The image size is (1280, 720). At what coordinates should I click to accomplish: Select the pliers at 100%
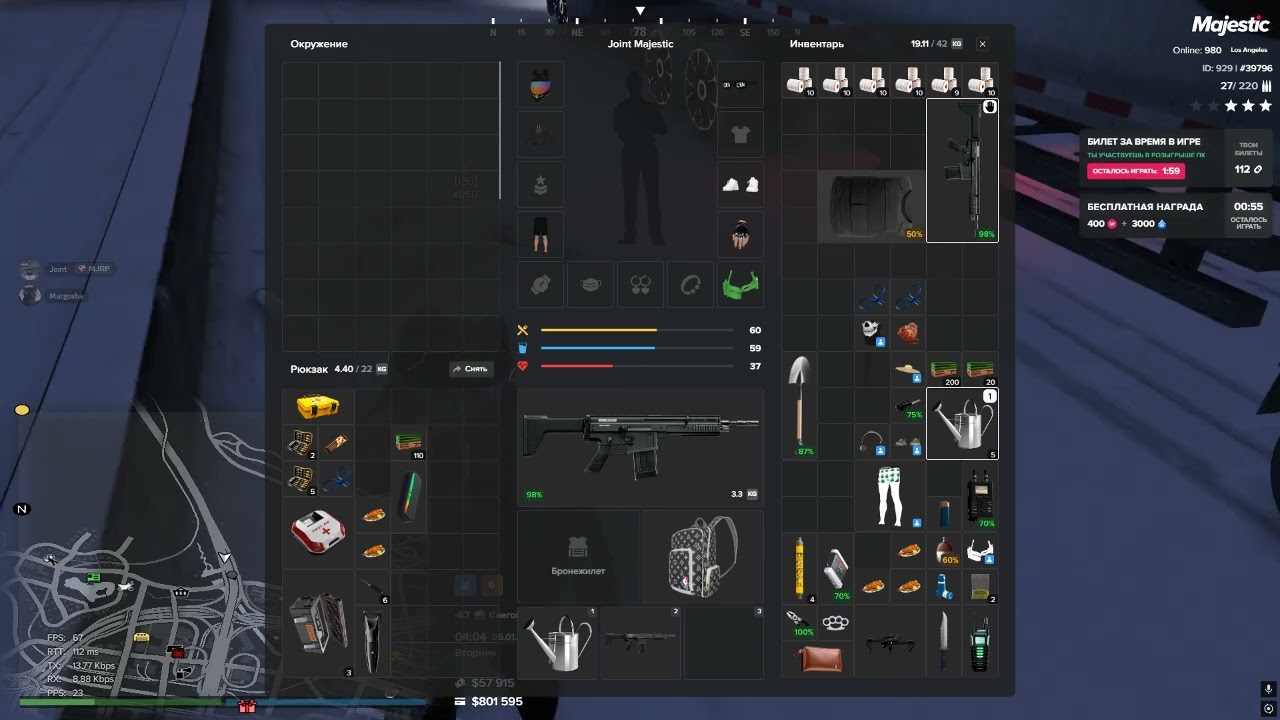(799, 622)
